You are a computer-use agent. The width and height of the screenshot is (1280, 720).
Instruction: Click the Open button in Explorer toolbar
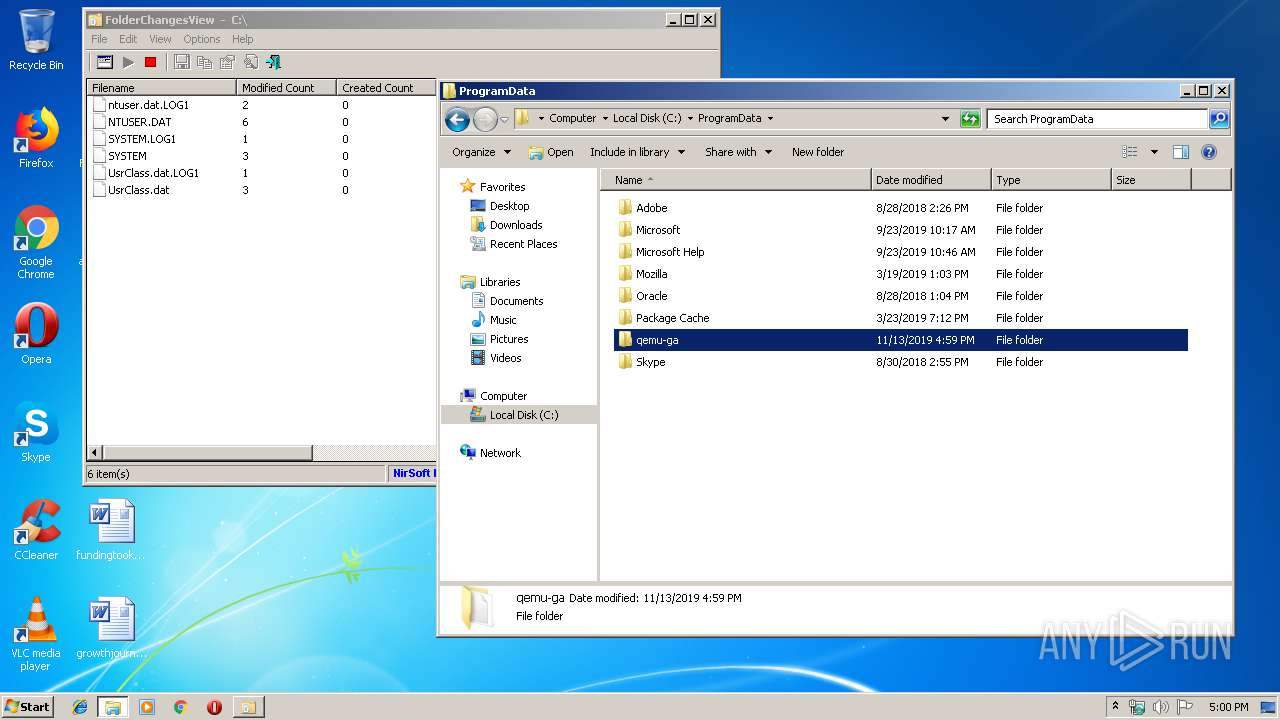click(551, 152)
